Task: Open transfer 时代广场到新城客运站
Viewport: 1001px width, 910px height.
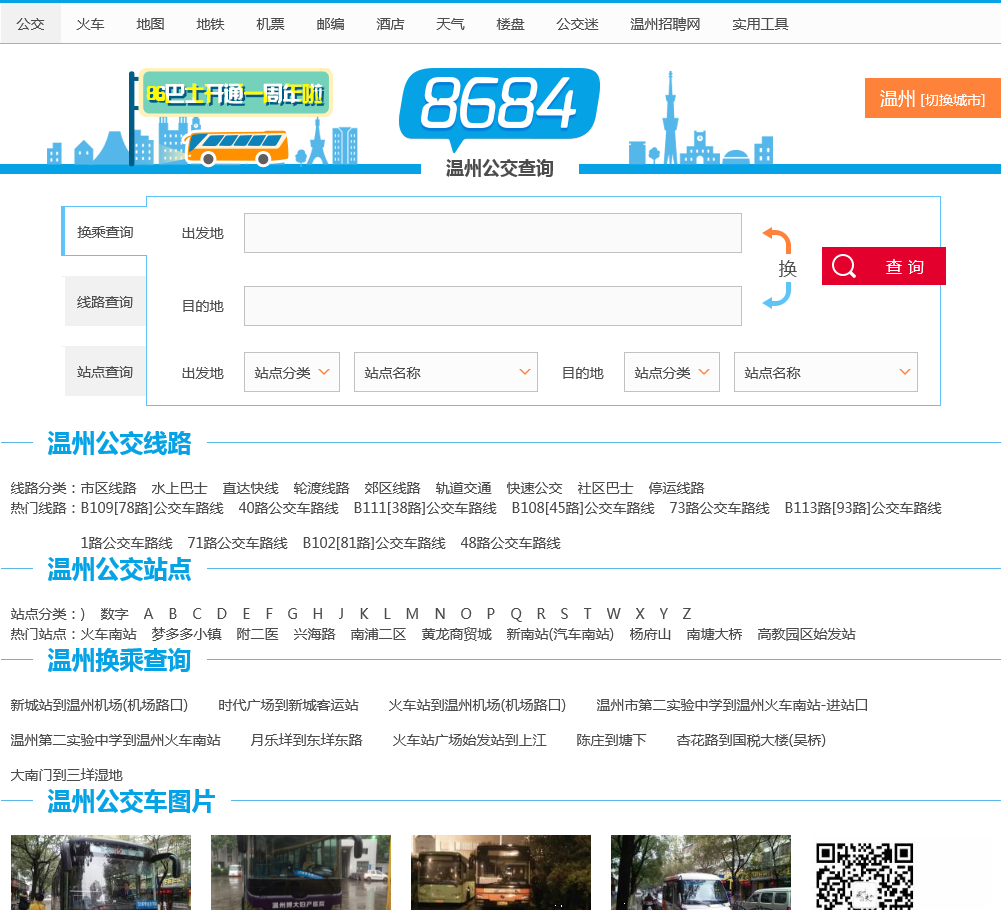Action: point(289,705)
